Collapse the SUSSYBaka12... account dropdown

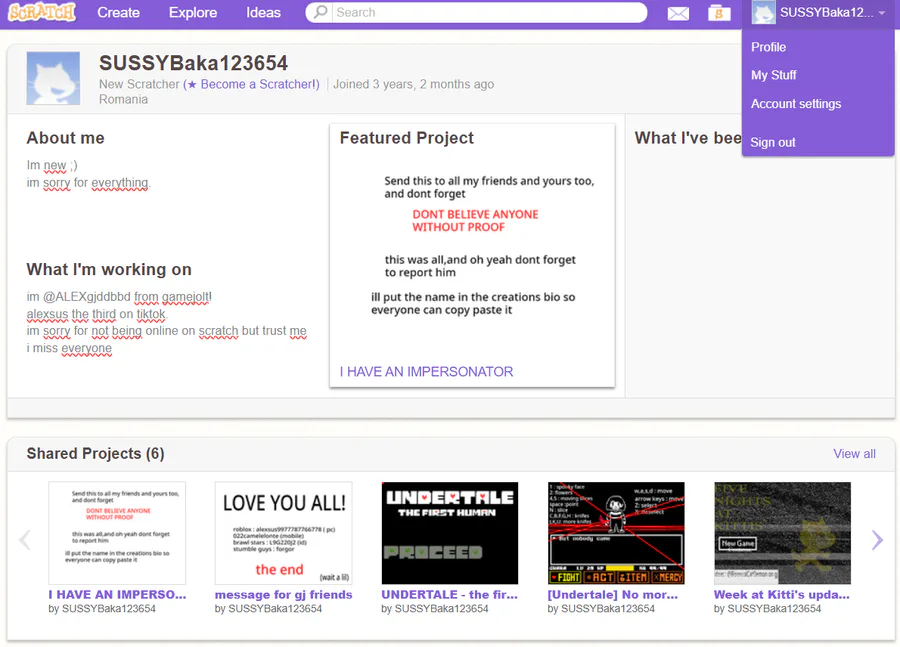(821, 13)
